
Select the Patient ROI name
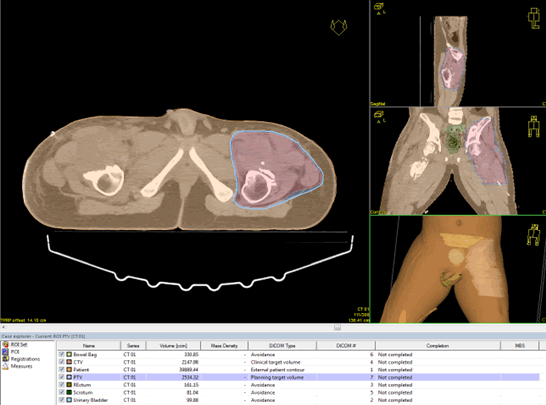click(x=81, y=369)
